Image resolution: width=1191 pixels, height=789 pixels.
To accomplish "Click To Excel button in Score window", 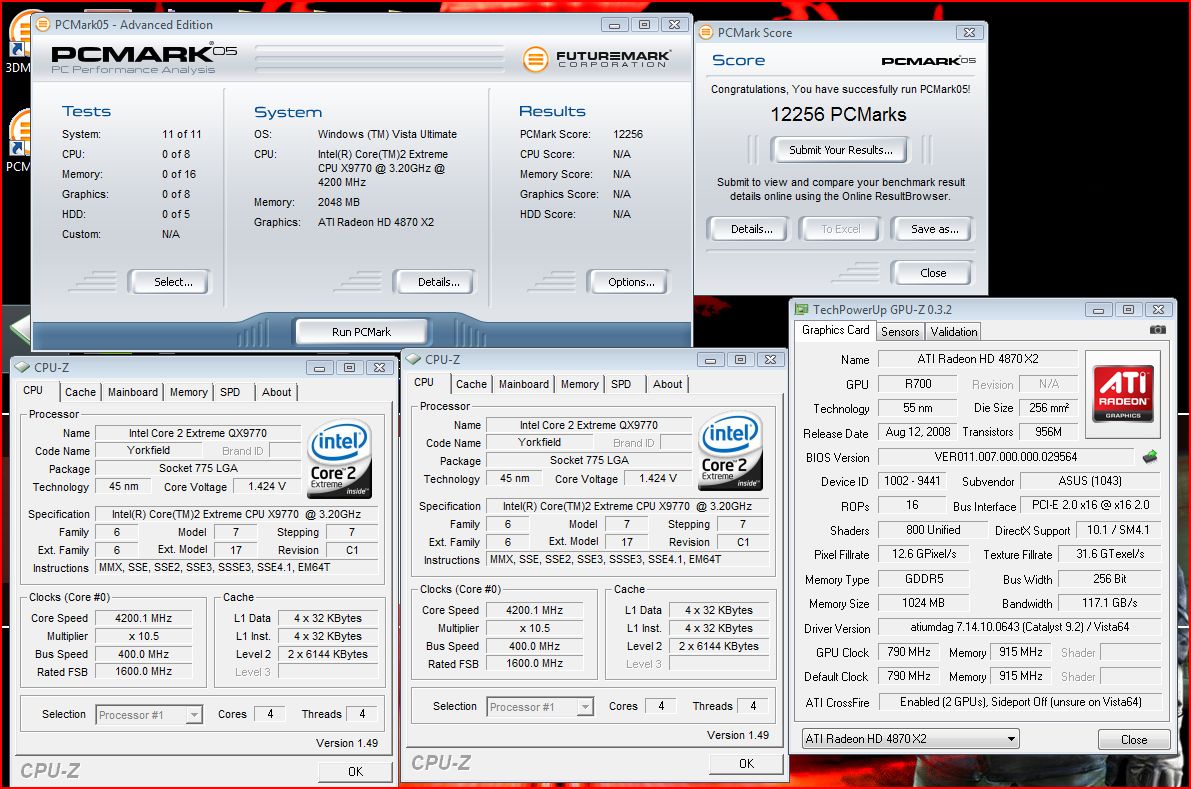I will (x=841, y=229).
